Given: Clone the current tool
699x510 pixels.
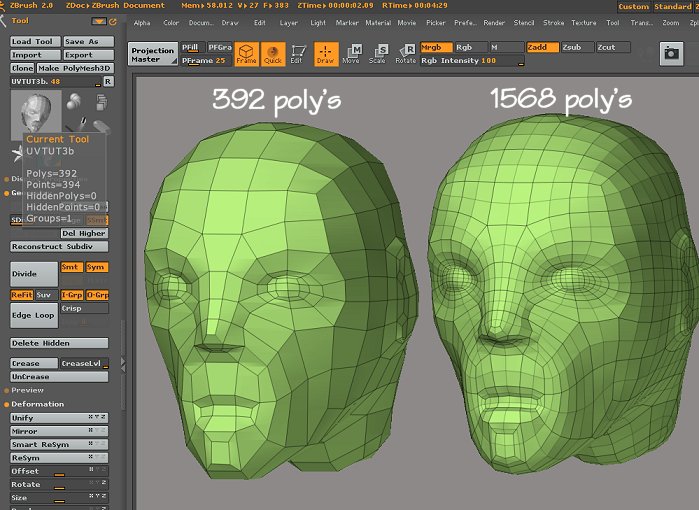Looking at the screenshot, I should (22, 68).
